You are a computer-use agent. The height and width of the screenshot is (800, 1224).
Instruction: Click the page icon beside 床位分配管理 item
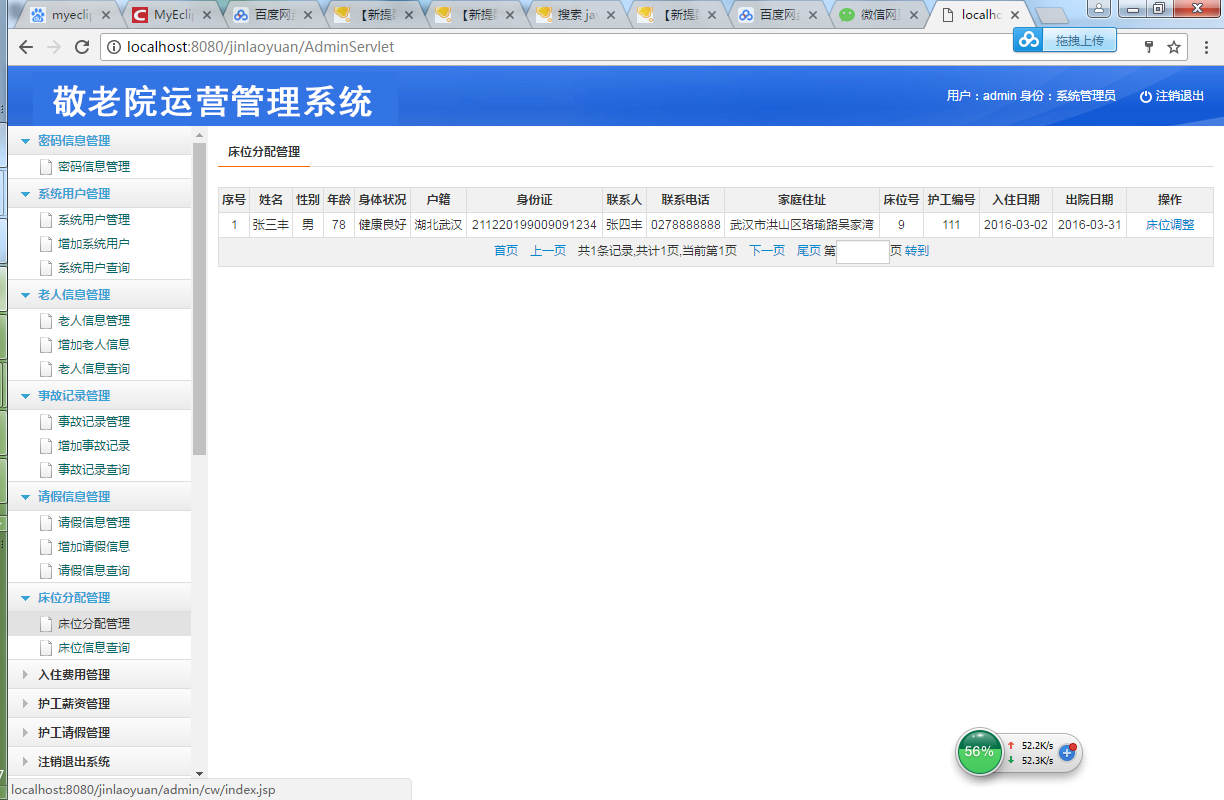[x=45, y=624]
